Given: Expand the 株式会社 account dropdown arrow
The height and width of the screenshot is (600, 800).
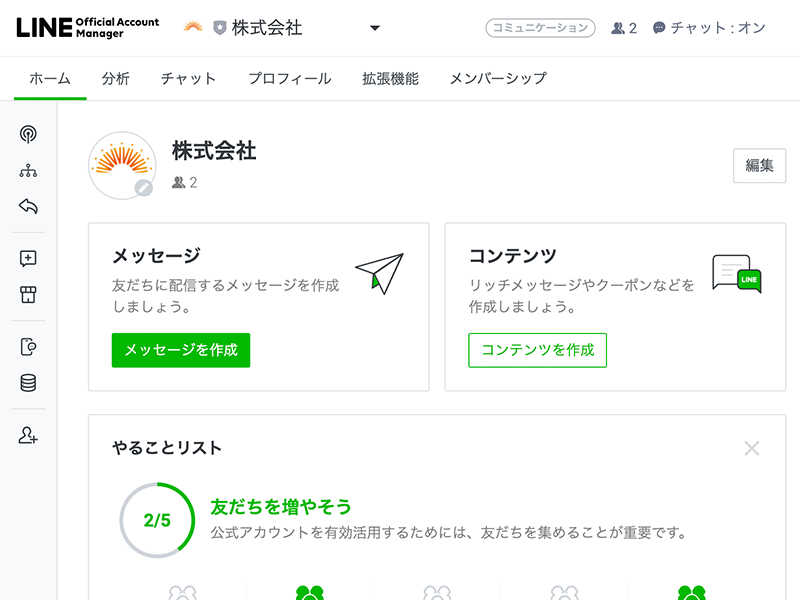Looking at the screenshot, I should [x=375, y=28].
